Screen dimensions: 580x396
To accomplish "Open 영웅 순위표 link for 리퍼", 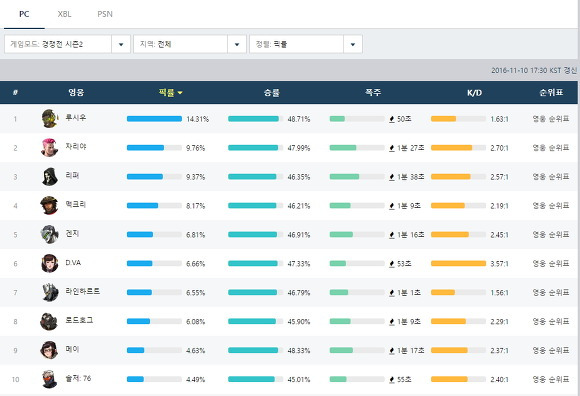I will click(551, 176).
